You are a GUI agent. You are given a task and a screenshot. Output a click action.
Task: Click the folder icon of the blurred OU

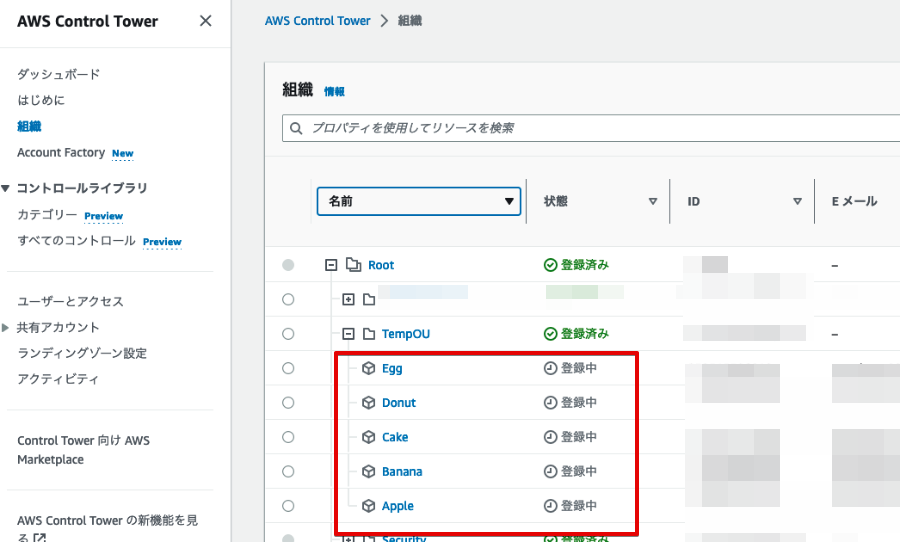pos(369,299)
